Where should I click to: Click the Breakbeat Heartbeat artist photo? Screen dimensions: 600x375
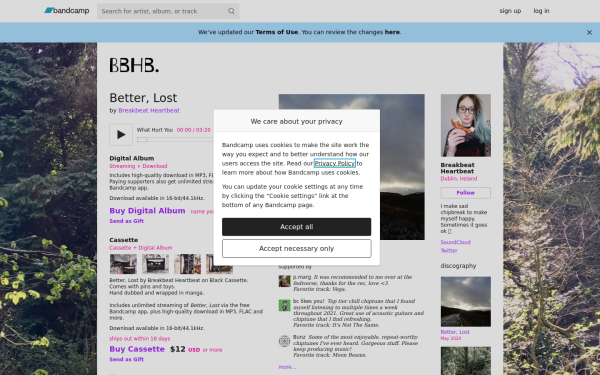click(466, 126)
